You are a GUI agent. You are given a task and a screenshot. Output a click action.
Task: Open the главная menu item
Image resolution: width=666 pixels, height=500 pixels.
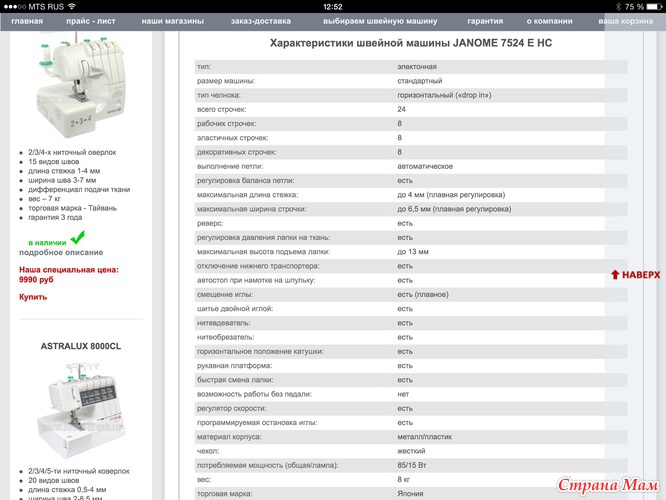(x=27, y=21)
